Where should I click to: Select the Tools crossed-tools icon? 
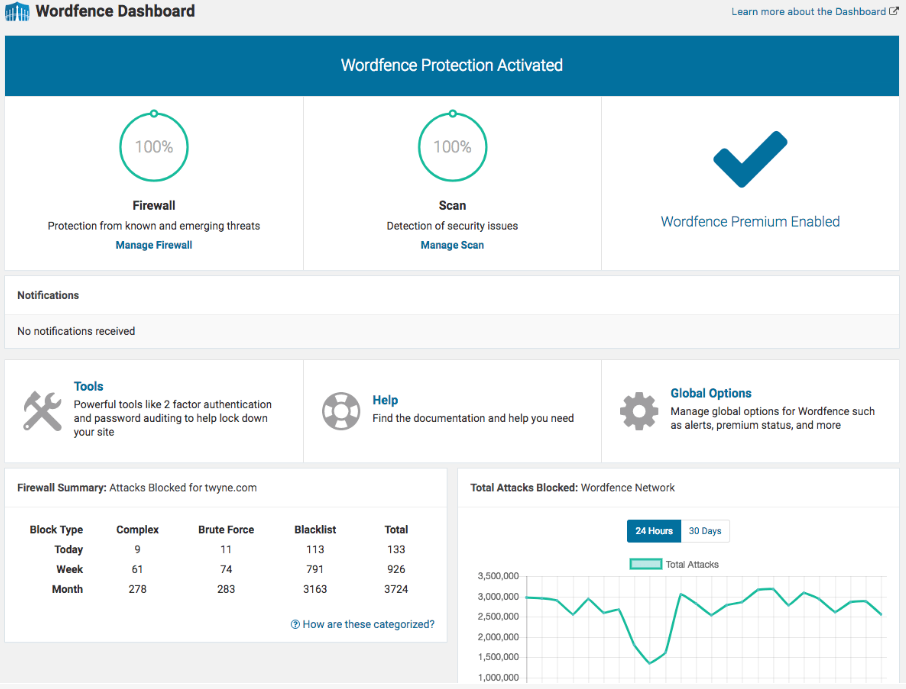pyautogui.click(x=42, y=410)
